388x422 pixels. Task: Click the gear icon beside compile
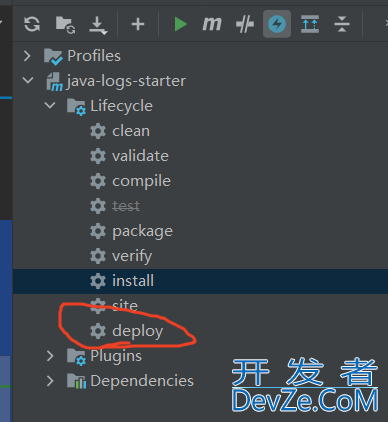pos(98,181)
